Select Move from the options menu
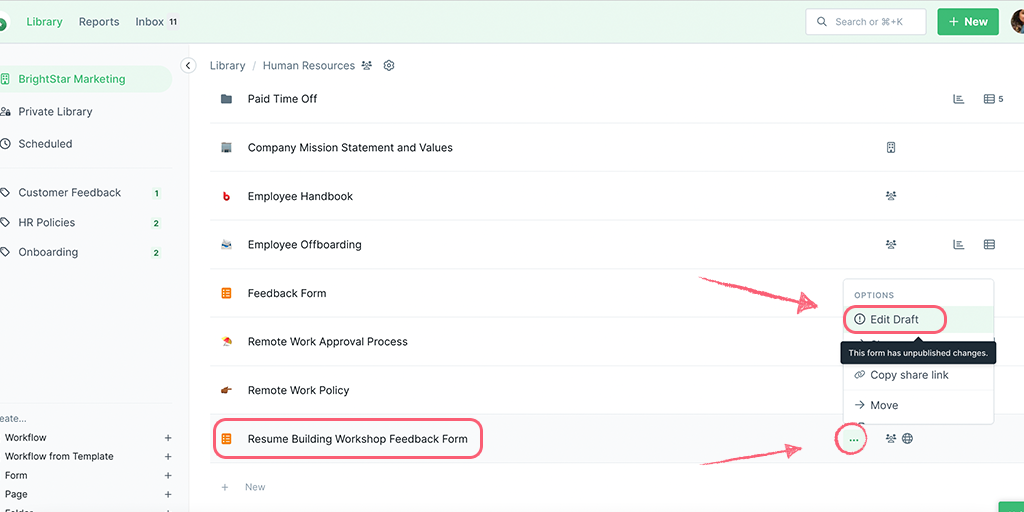 tap(884, 405)
